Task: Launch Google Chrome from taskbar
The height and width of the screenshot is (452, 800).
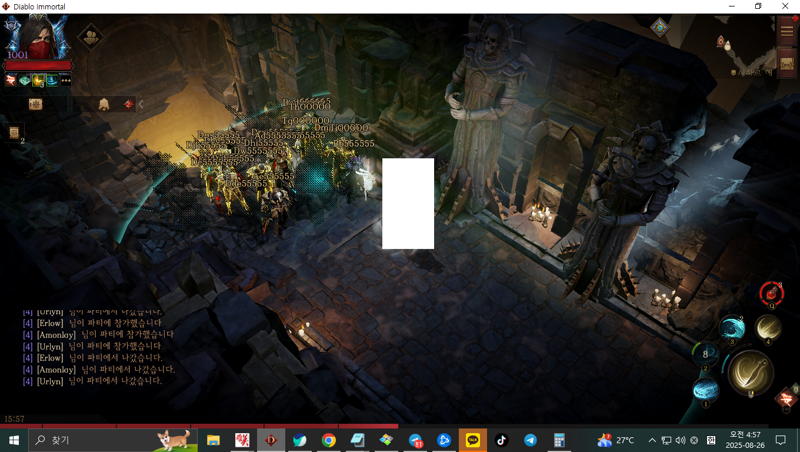Action: click(329, 440)
